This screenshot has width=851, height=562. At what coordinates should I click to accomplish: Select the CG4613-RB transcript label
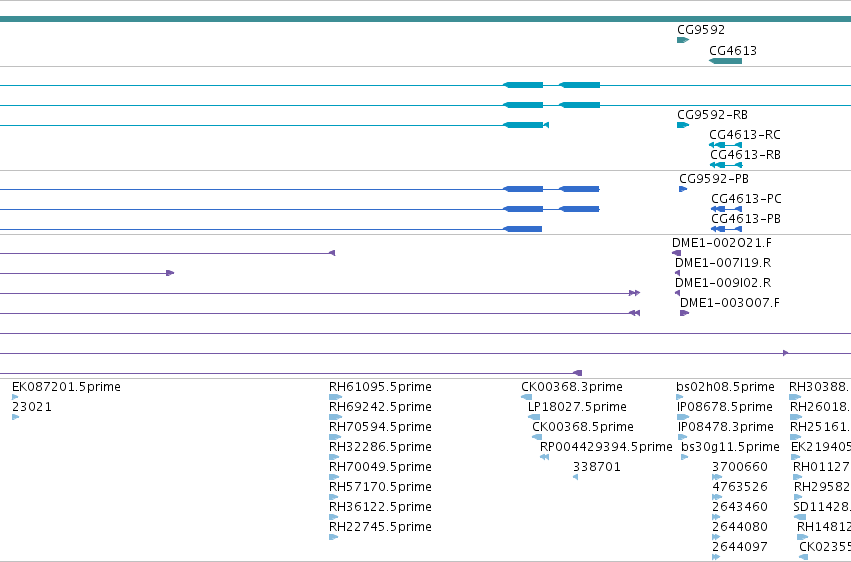(745, 155)
